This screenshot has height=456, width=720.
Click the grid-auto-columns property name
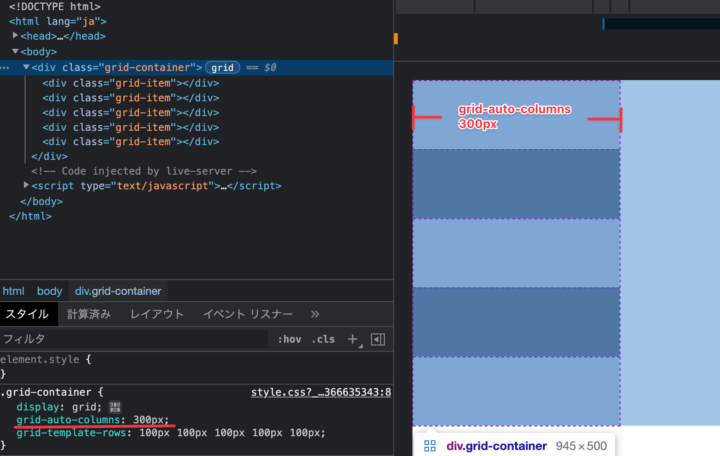68,420
